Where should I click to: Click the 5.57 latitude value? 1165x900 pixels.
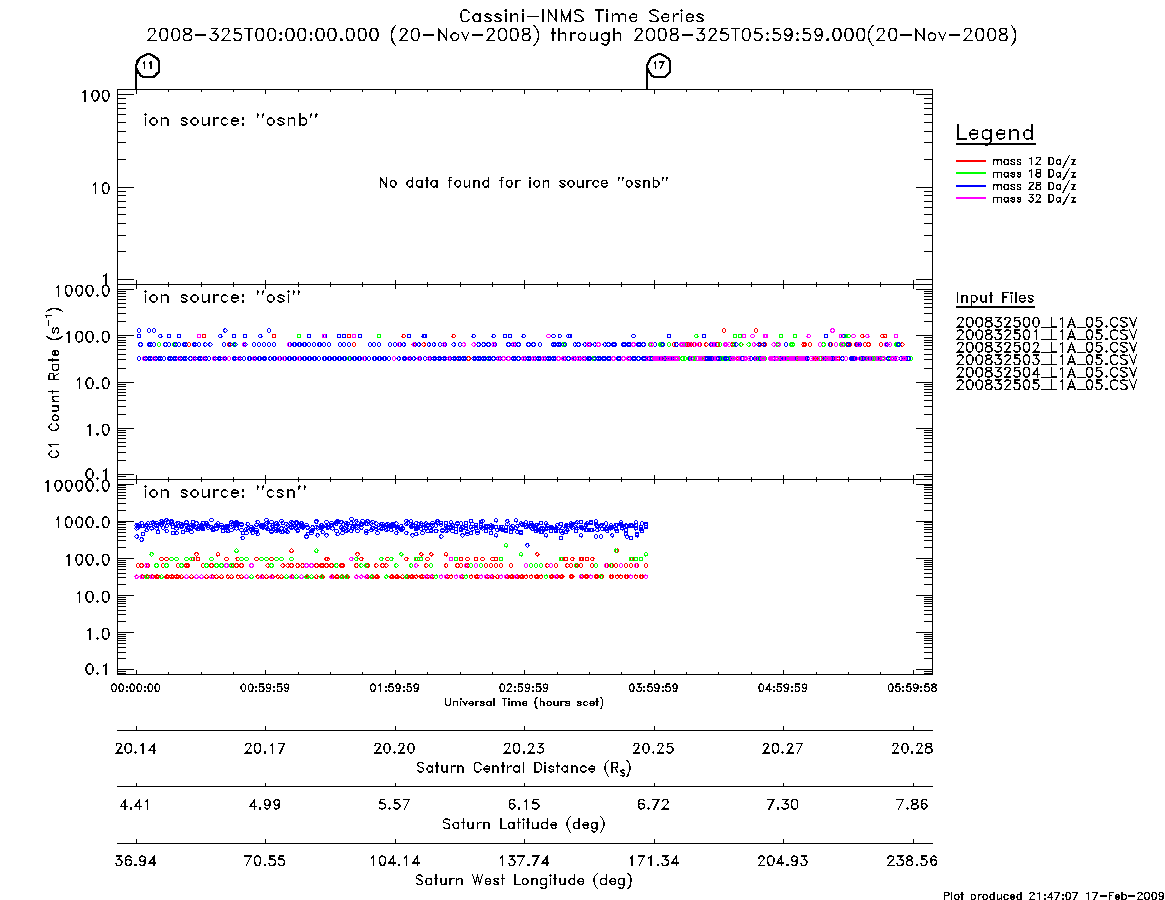click(x=395, y=805)
